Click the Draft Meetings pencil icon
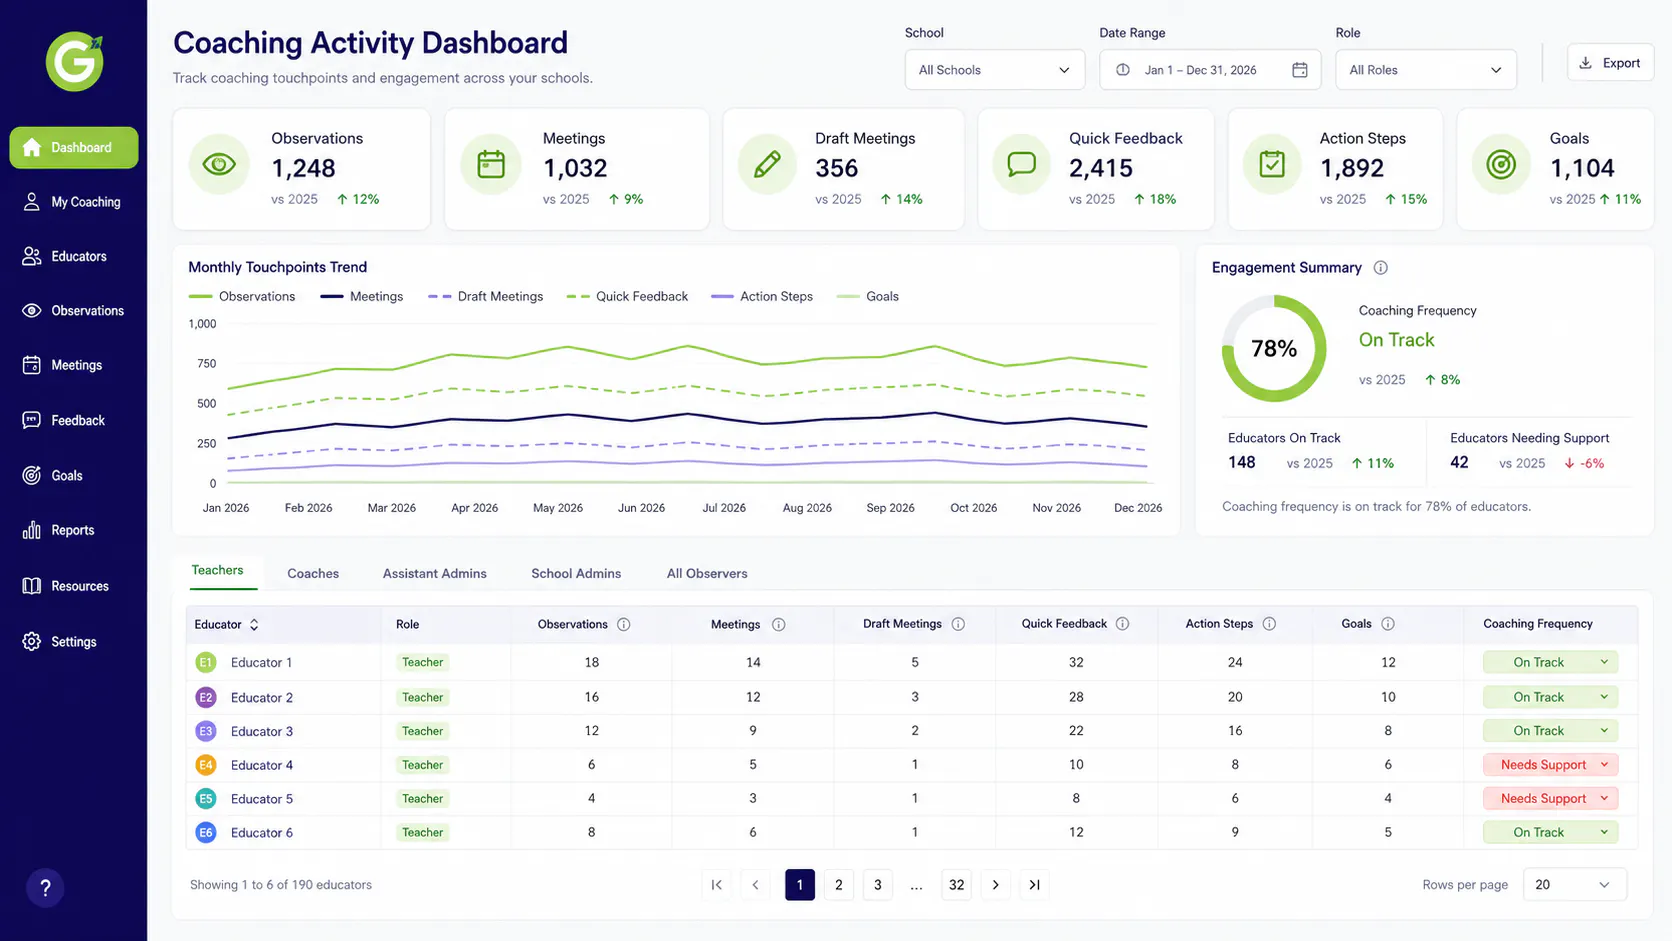Image resolution: width=1672 pixels, height=941 pixels. pyautogui.click(x=767, y=164)
